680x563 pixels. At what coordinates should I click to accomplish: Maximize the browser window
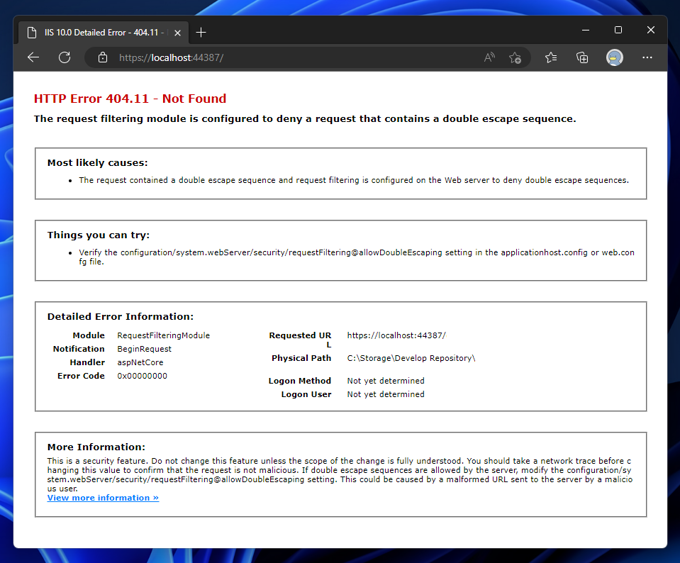coord(618,30)
